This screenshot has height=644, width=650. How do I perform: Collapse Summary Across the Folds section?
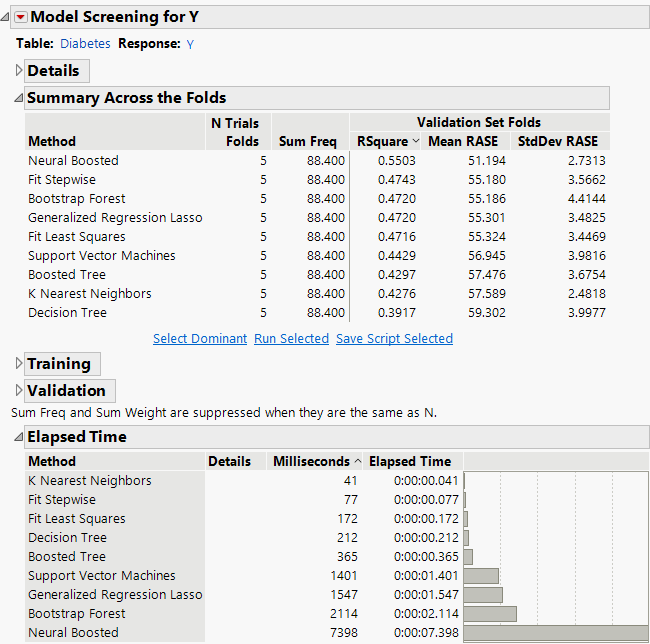pyautogui.click(x=18, y=98)
